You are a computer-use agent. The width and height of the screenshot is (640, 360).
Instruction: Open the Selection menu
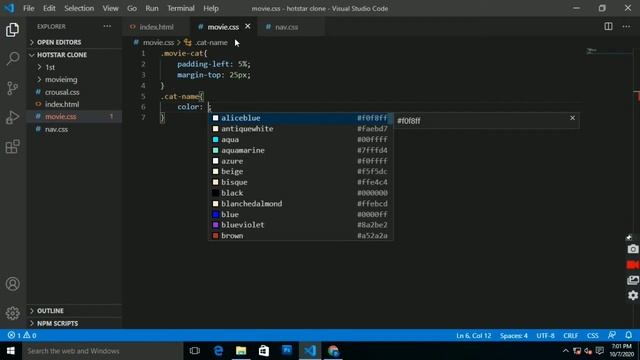coord(79,8)
